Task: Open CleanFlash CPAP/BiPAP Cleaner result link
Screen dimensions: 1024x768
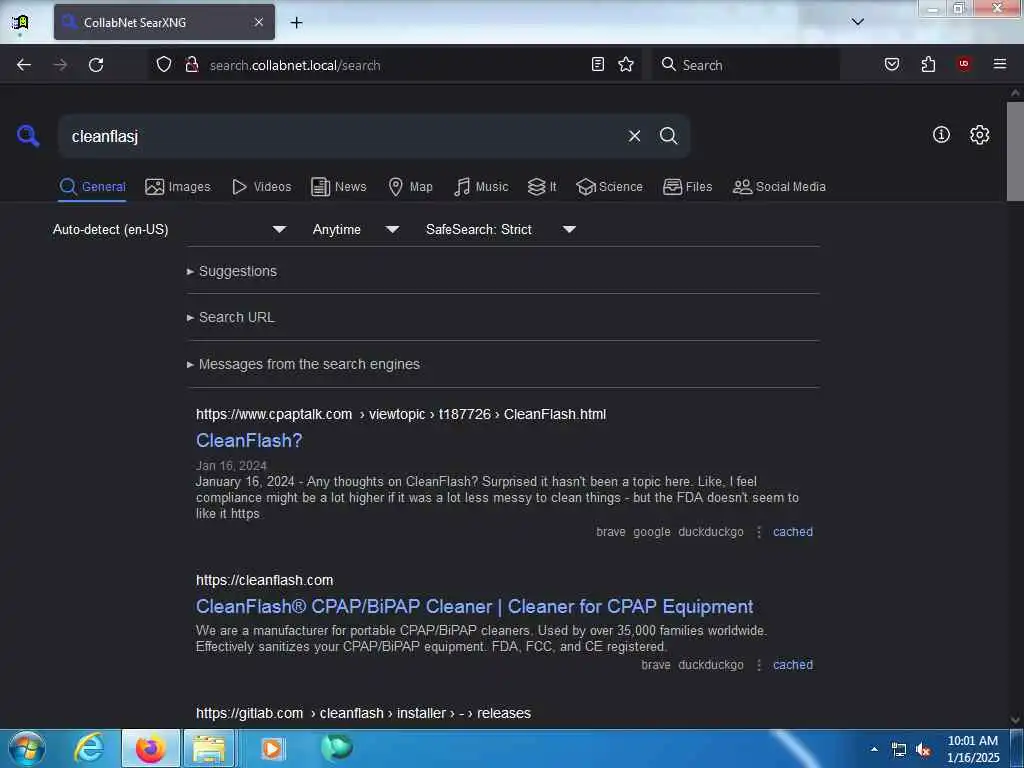Action: pyautogui.click(x=474, y=607)
